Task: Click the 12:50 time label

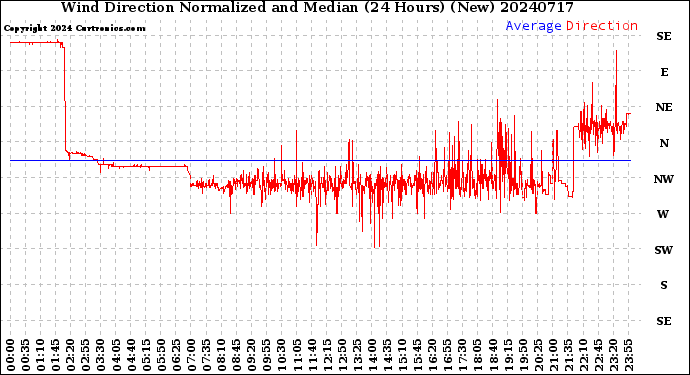Action: (342, 356)
